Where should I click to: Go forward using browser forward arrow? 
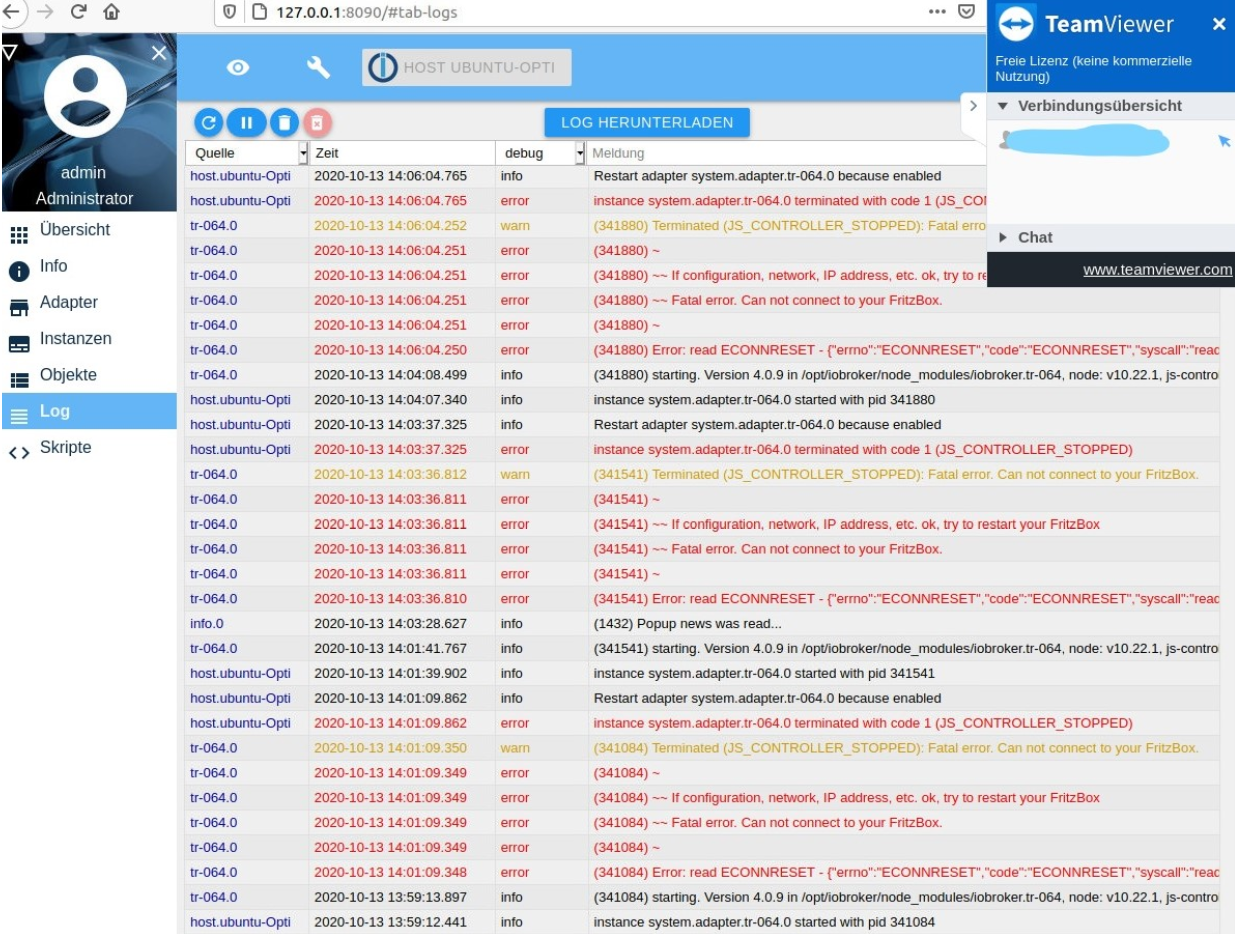point(45,10)
